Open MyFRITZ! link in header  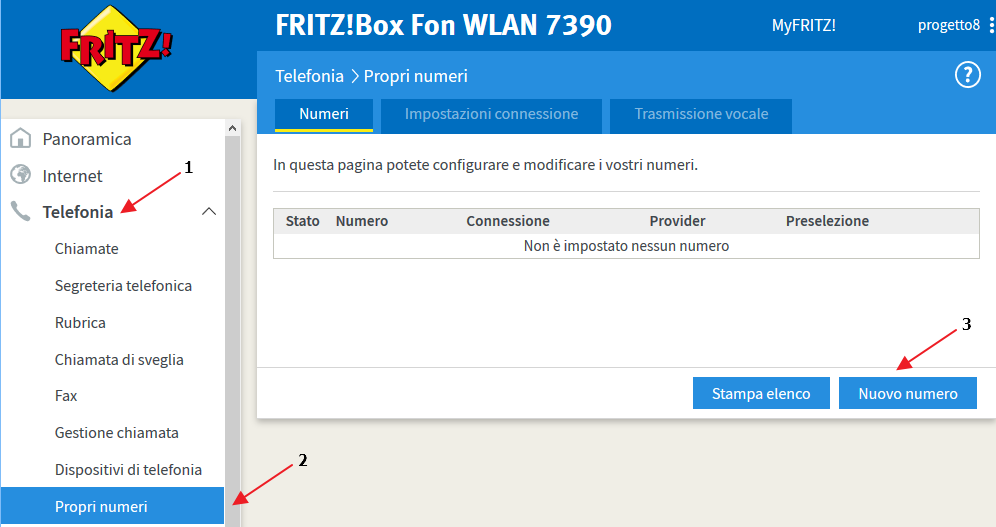click(804, 25)
